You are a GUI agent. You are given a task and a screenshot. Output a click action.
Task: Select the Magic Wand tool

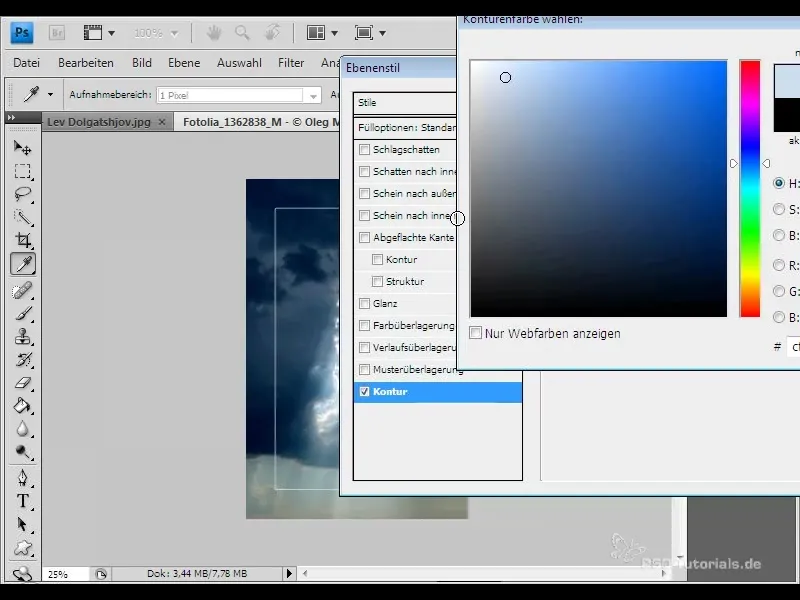22,217
